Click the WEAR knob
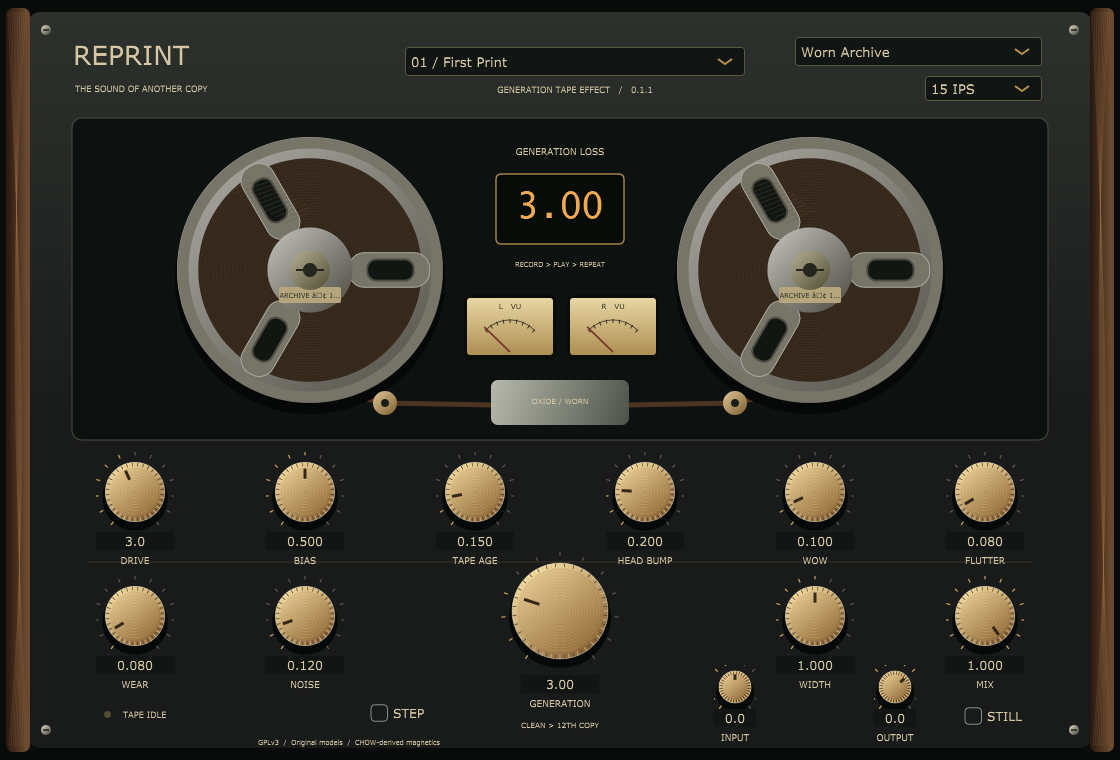Viewport: 1120px width, 760px height. (135, 616)
